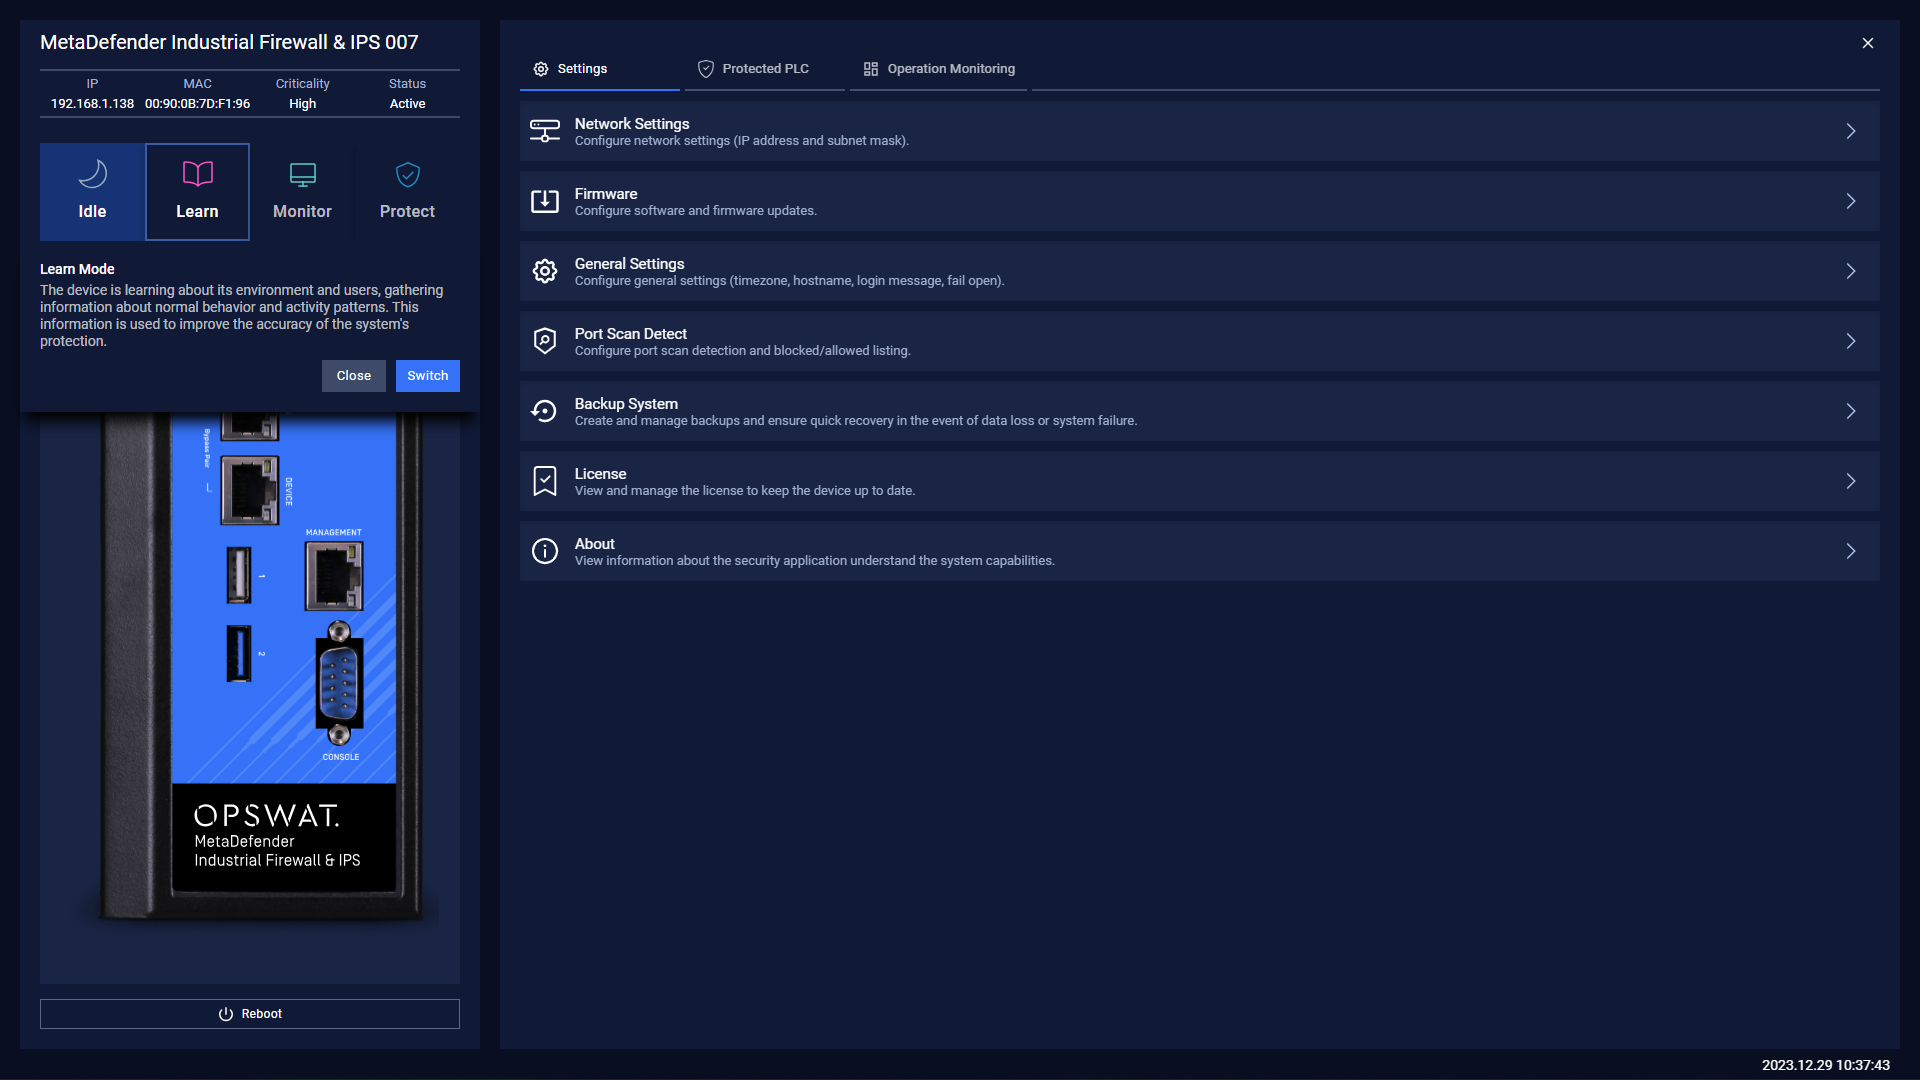Screen dimensions: 1920x1080
Task: Expand Network Settings chevron
Action: [x=1851, y=131]
